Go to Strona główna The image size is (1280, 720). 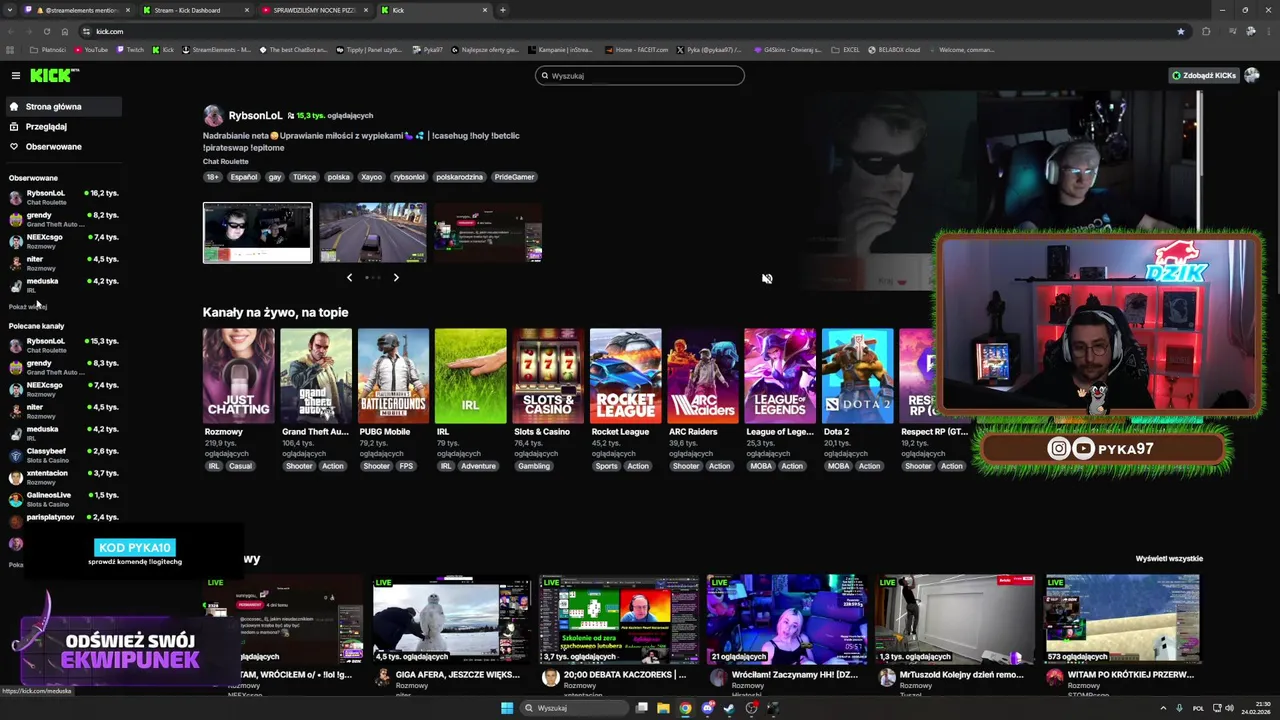[62, 106]
